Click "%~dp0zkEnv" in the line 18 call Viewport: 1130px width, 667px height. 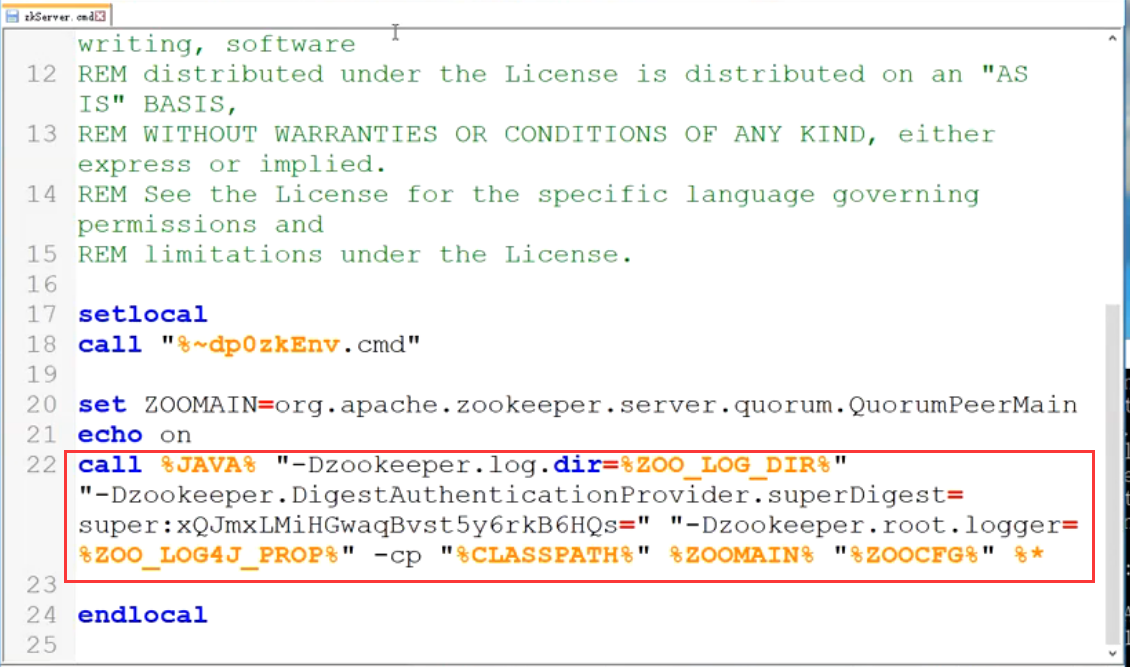[x=258, y=345]
